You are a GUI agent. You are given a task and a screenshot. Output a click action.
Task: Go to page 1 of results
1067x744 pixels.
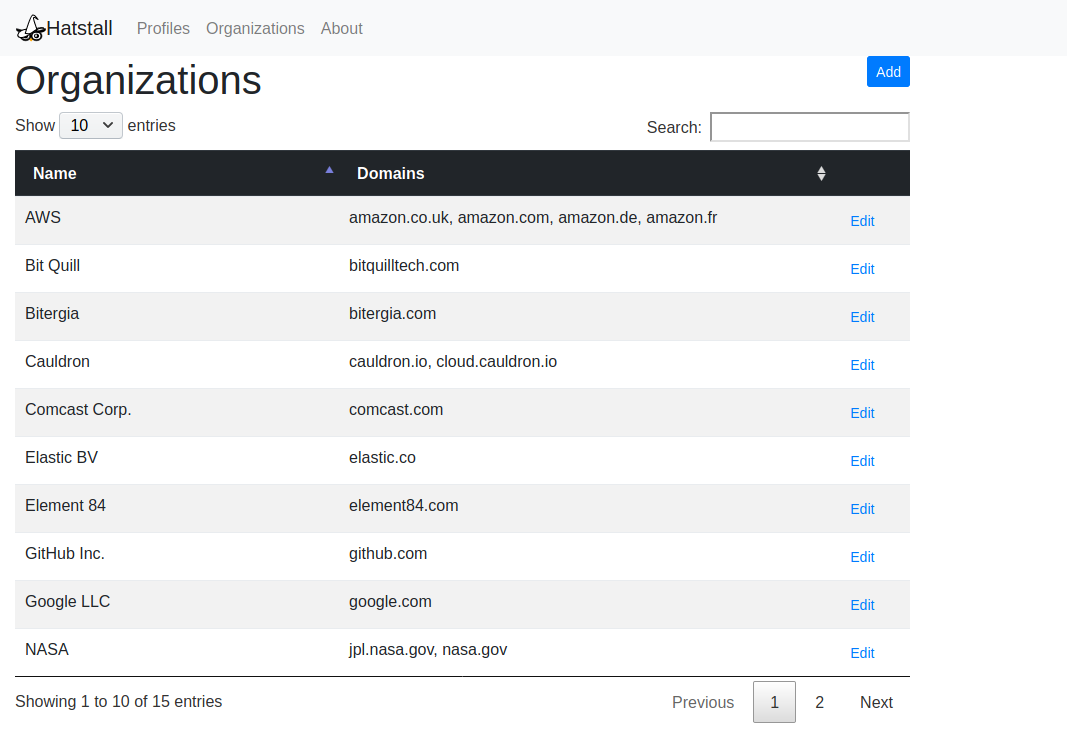point(774,702)
